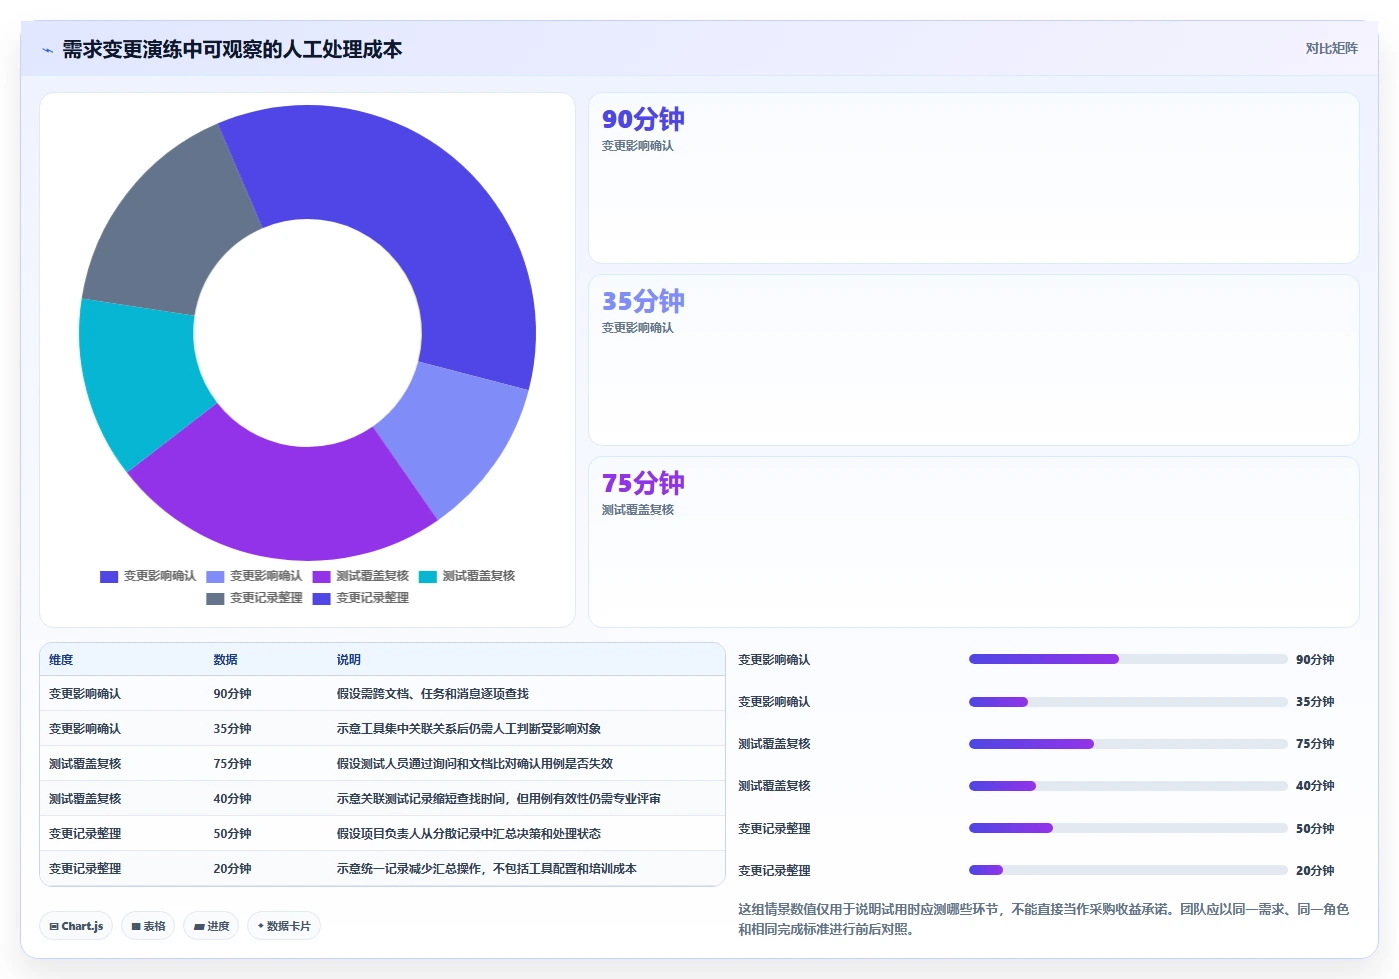Toggle light-blue 变更影响确认 legend item
Screen dimensions: 1399x979
[254, 576]
